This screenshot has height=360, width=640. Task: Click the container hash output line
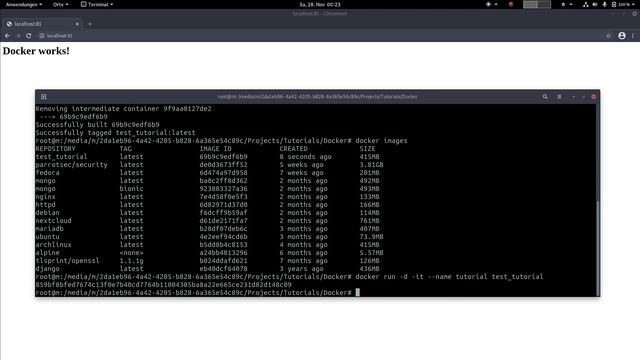pos(163,284)
